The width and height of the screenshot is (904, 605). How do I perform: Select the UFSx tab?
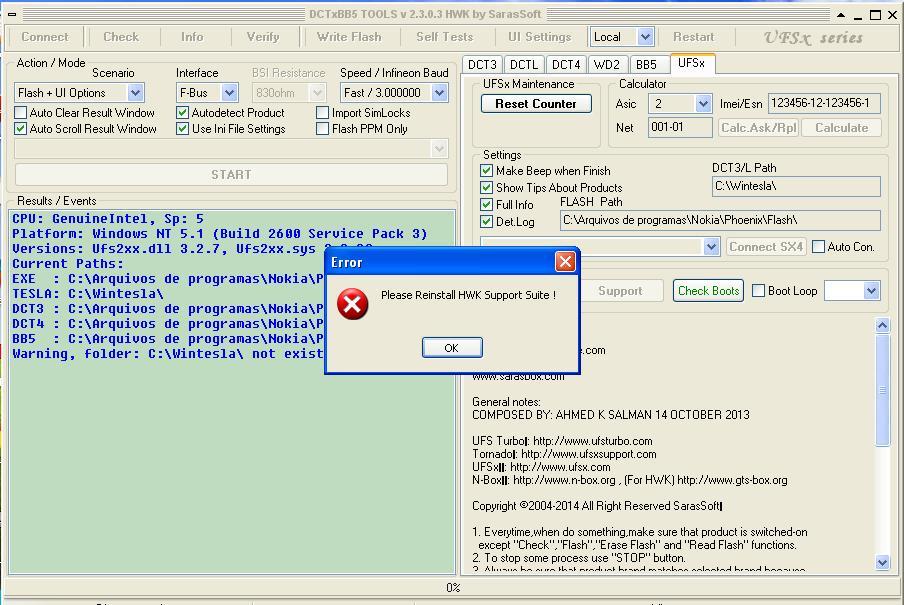coord(692,63)
